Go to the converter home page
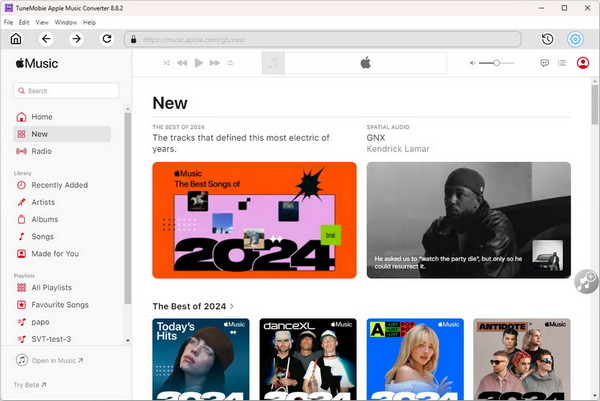The image size is (600, 401). (16, 39)
